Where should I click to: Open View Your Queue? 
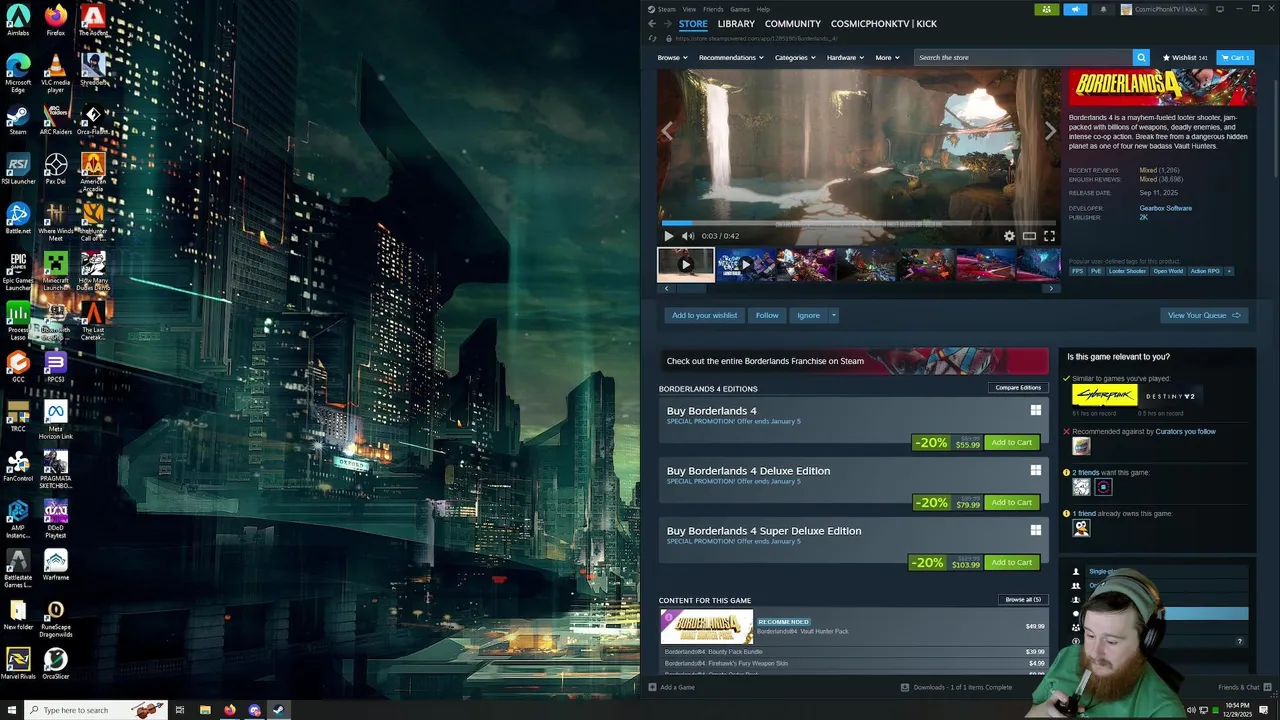[x=1204, y=316]
